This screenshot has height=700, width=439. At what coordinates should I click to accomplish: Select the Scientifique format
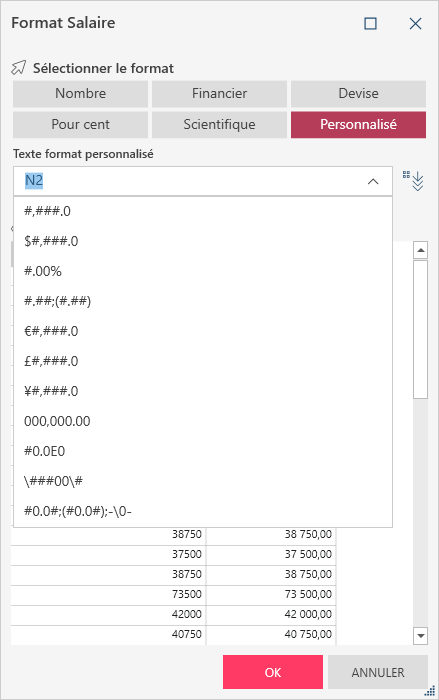pos(219,124)
